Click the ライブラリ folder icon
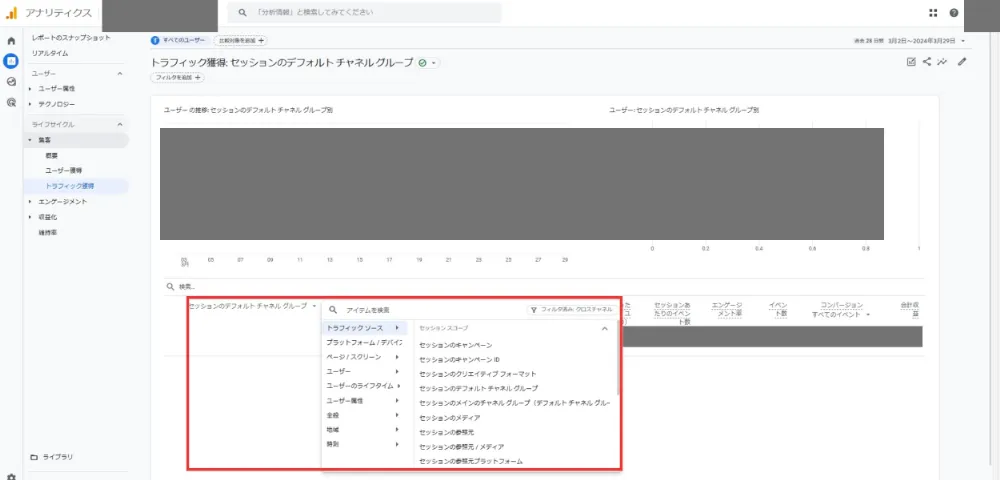The image size is (1000, 480). 34,457
